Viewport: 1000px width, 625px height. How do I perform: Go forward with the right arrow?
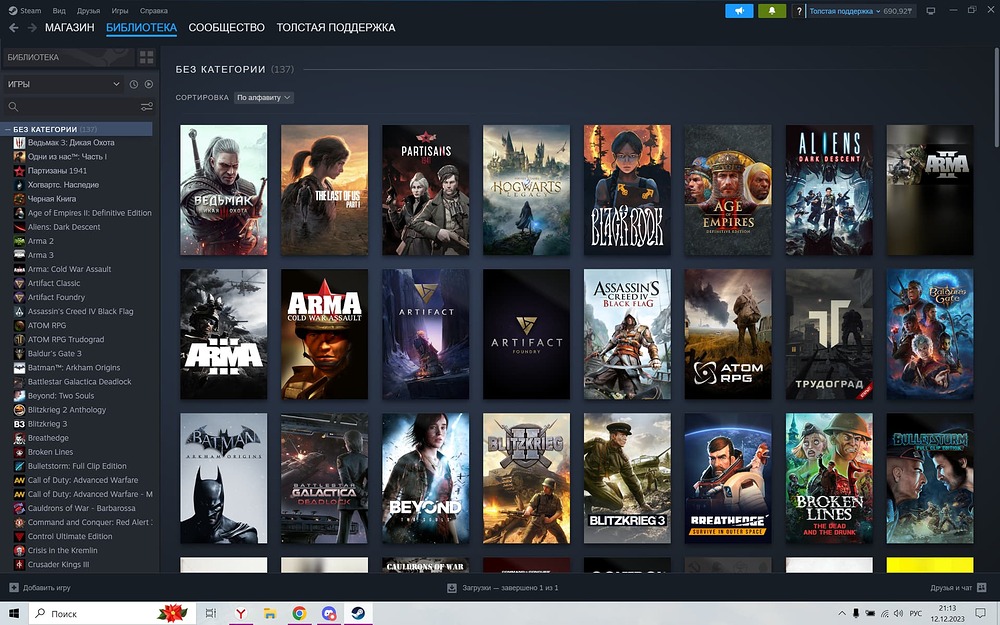pos(31,27)
